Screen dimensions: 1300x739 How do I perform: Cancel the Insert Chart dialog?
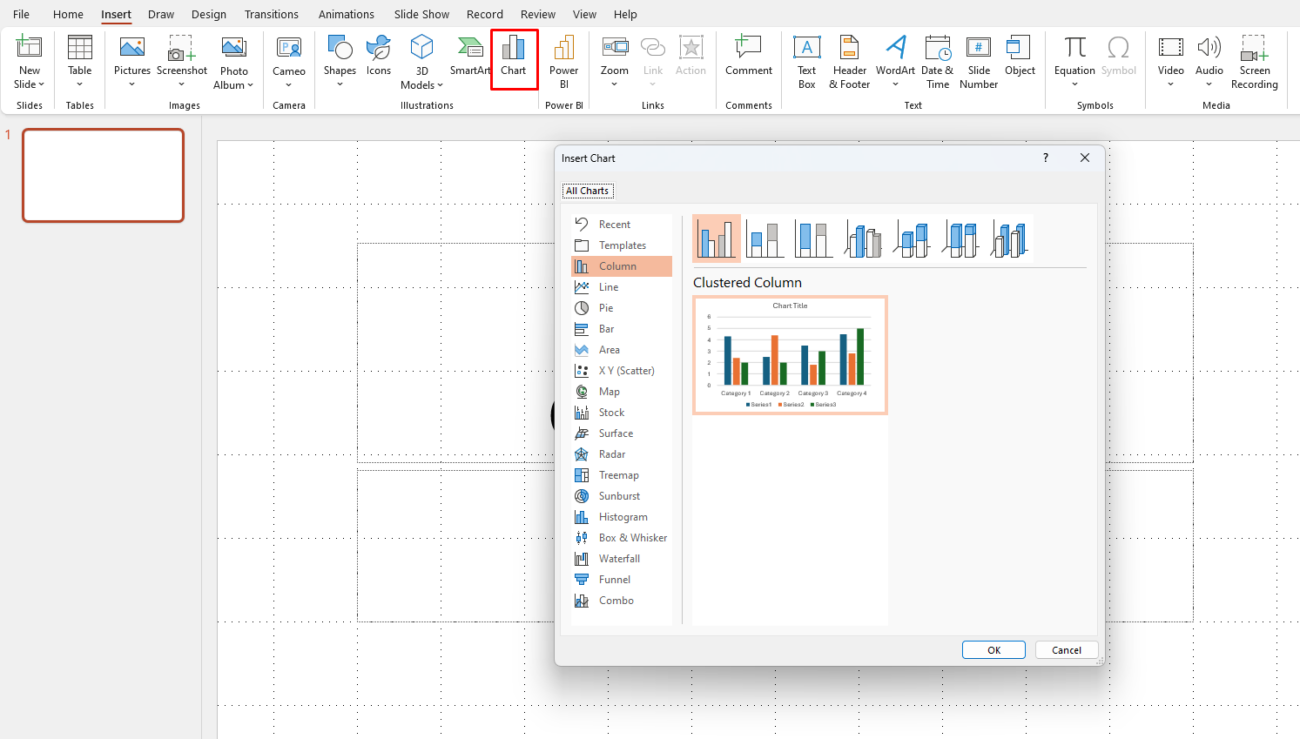coord(1067,650)
